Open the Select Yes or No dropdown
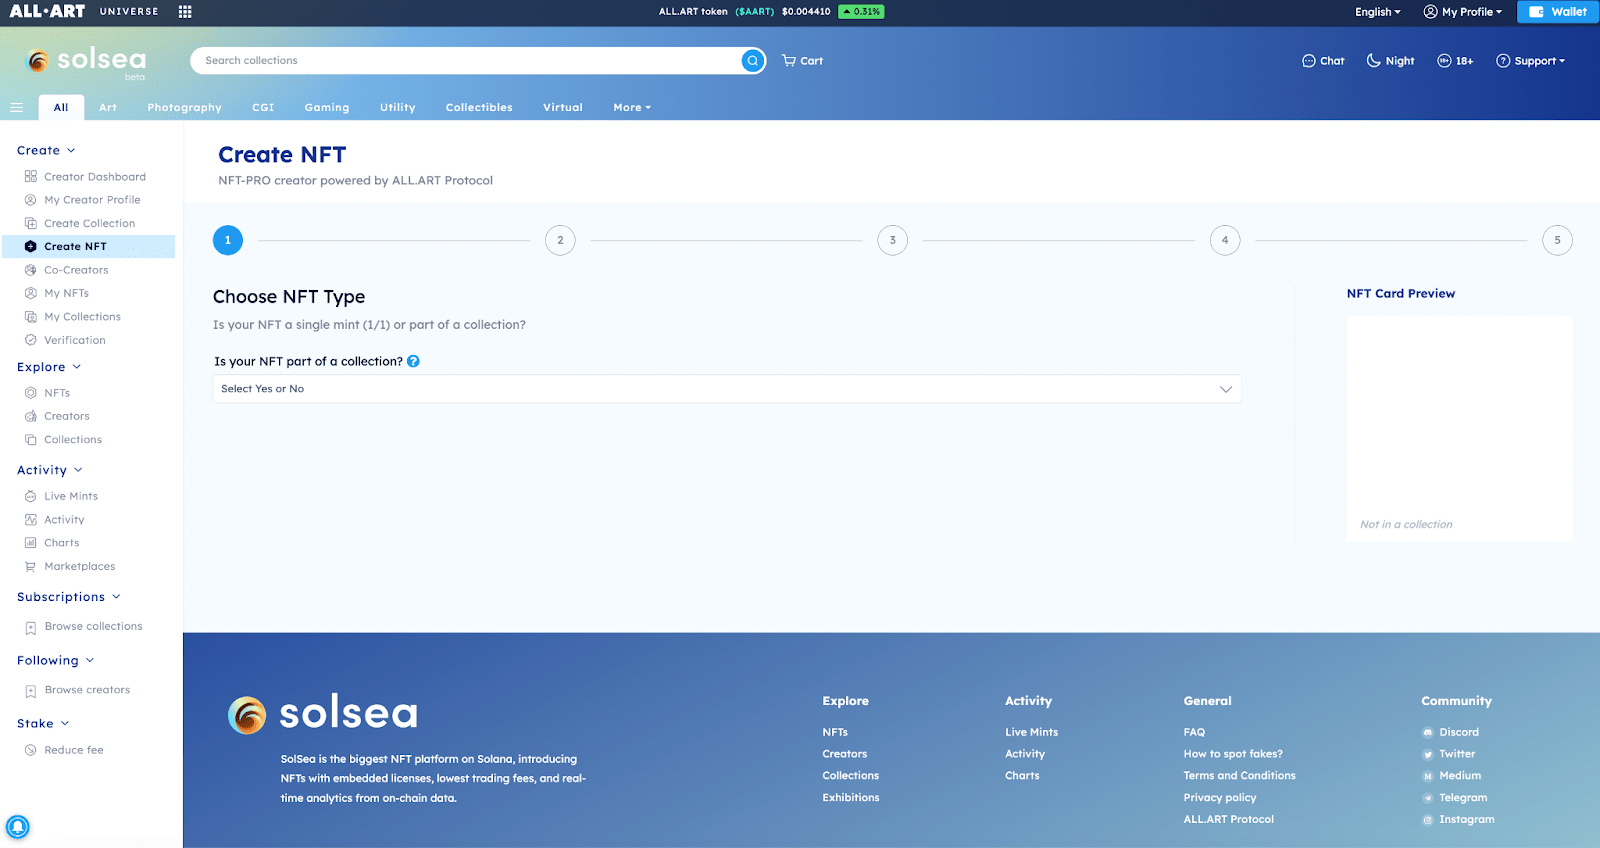This screenshot has height=848, width=1600. pos(727,389)
